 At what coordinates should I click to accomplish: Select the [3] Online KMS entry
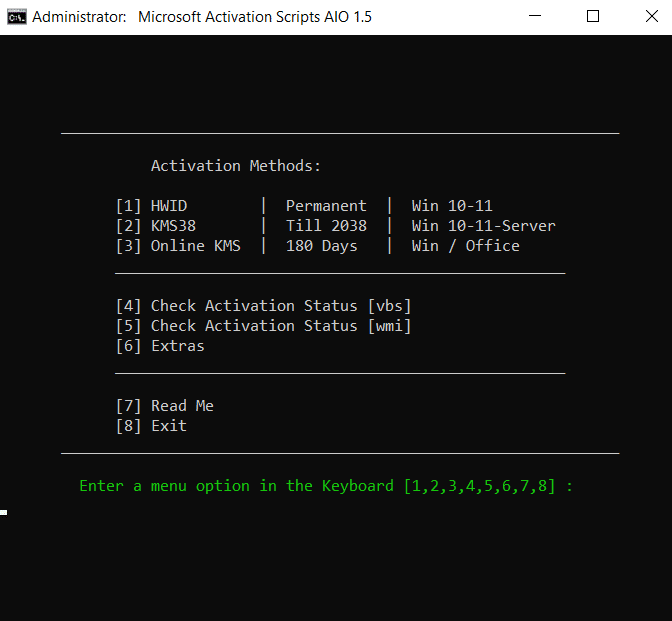click(x=178, y=246)
